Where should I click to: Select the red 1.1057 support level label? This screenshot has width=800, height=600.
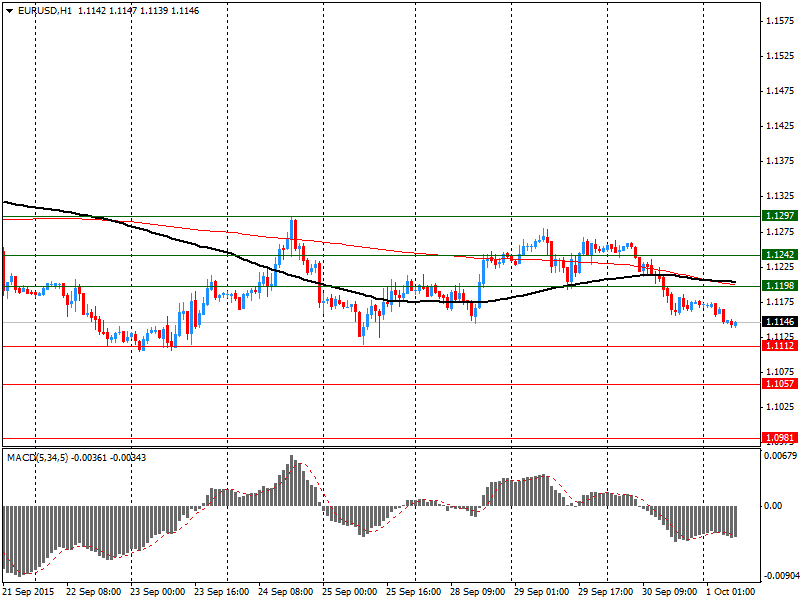click(780, 384)
